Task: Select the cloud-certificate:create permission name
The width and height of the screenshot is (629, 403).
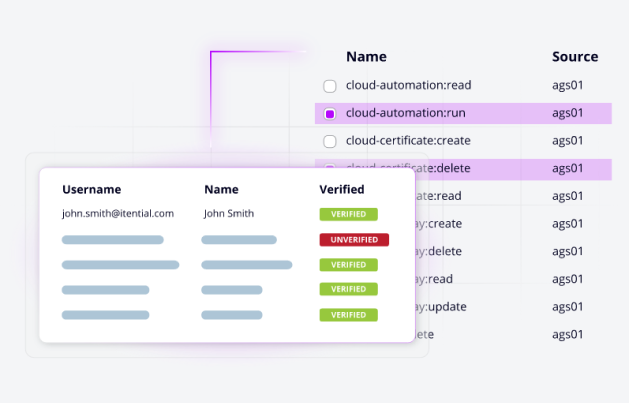Action: [408, 141]
